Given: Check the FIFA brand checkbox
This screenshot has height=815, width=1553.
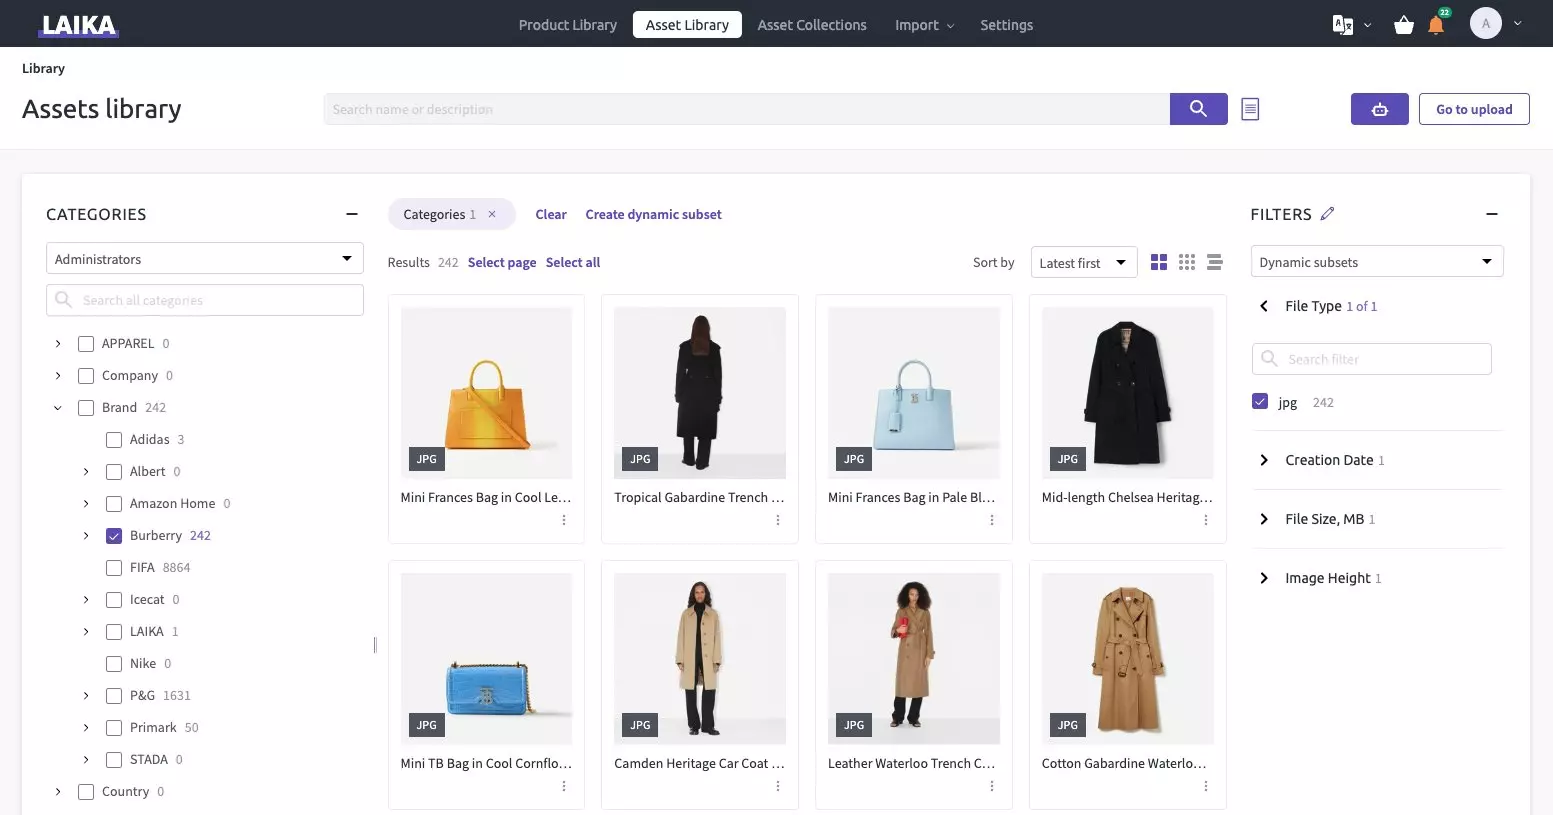Looking at the screenshot, I should click(114, 568).
